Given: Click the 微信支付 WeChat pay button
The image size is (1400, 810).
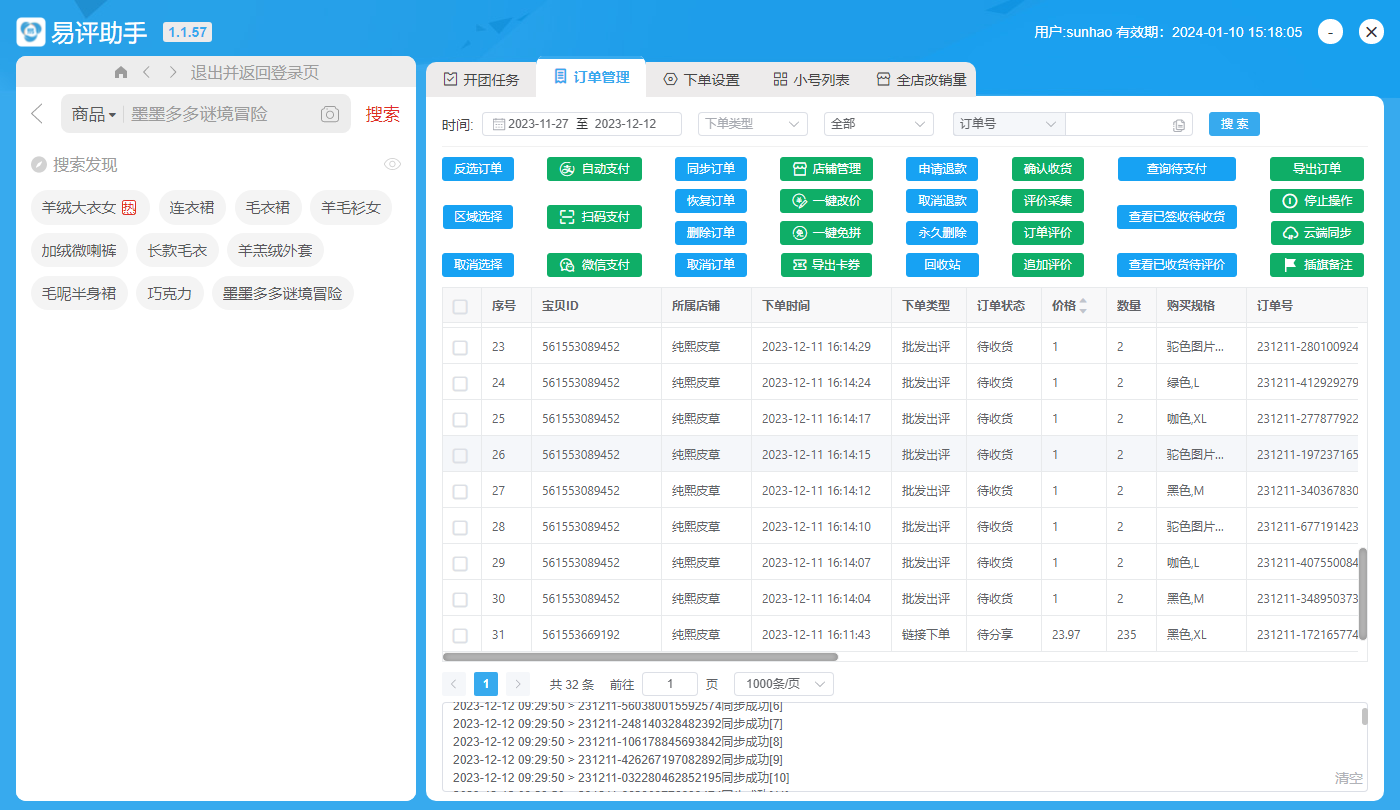Looking at the screenshot, I should [594, 265].
